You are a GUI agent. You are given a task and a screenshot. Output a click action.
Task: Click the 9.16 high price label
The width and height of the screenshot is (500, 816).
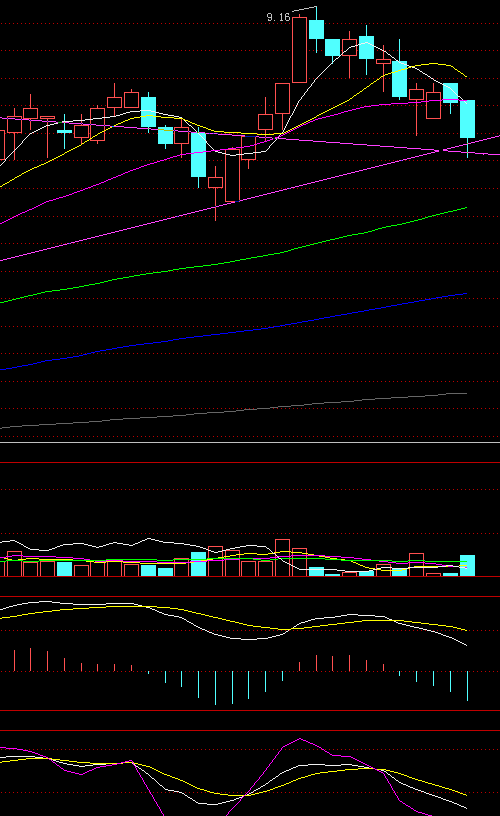tap(278, 17)
